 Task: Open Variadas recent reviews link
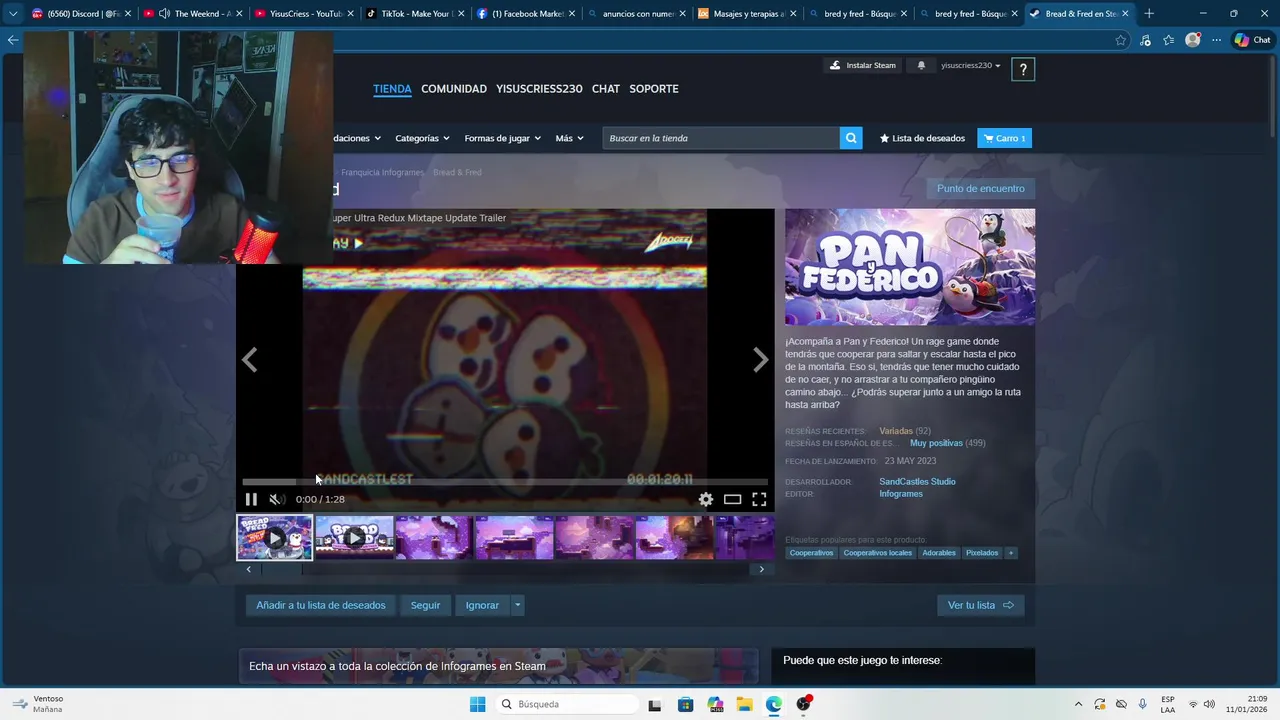[x=896, y=431]
